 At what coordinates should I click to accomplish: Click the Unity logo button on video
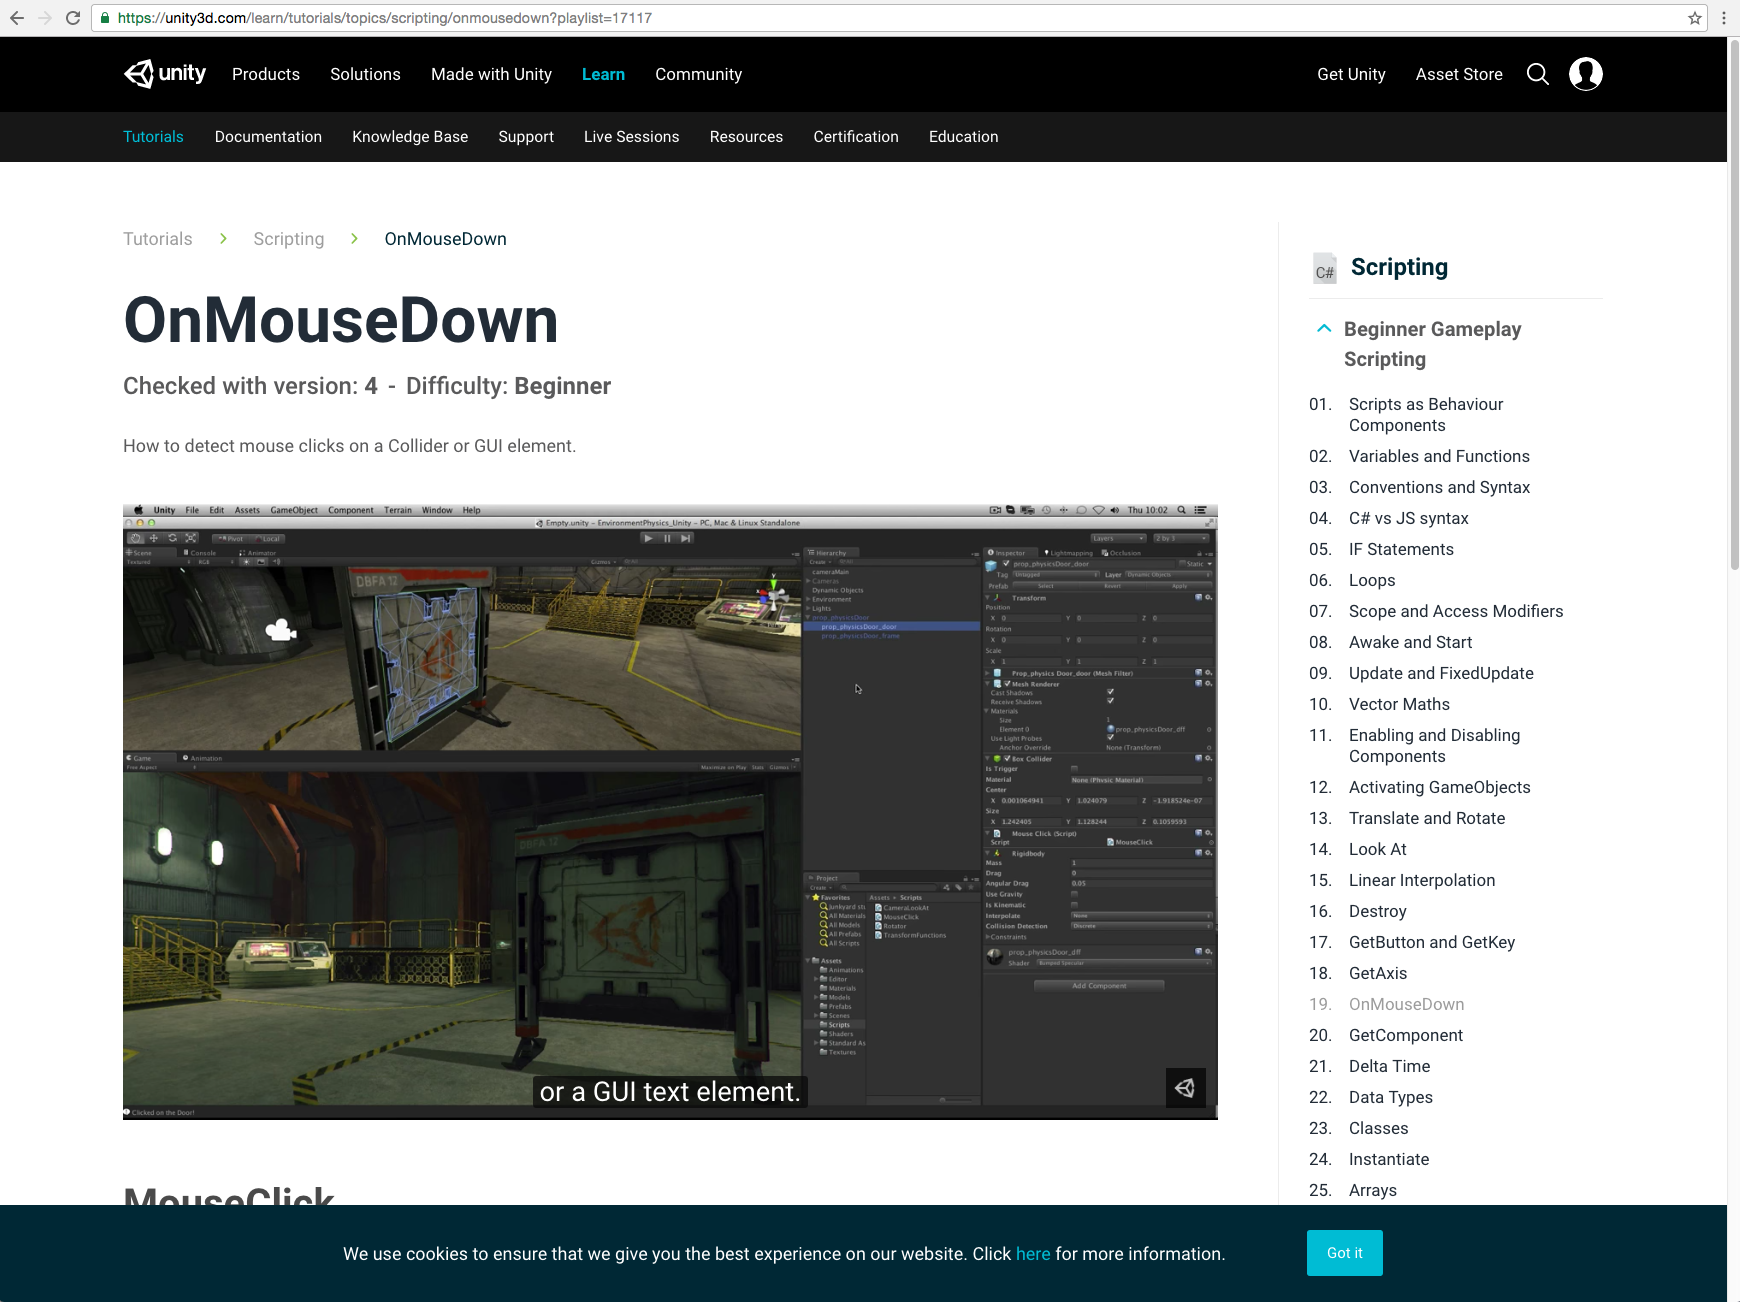(1185, 1088)
